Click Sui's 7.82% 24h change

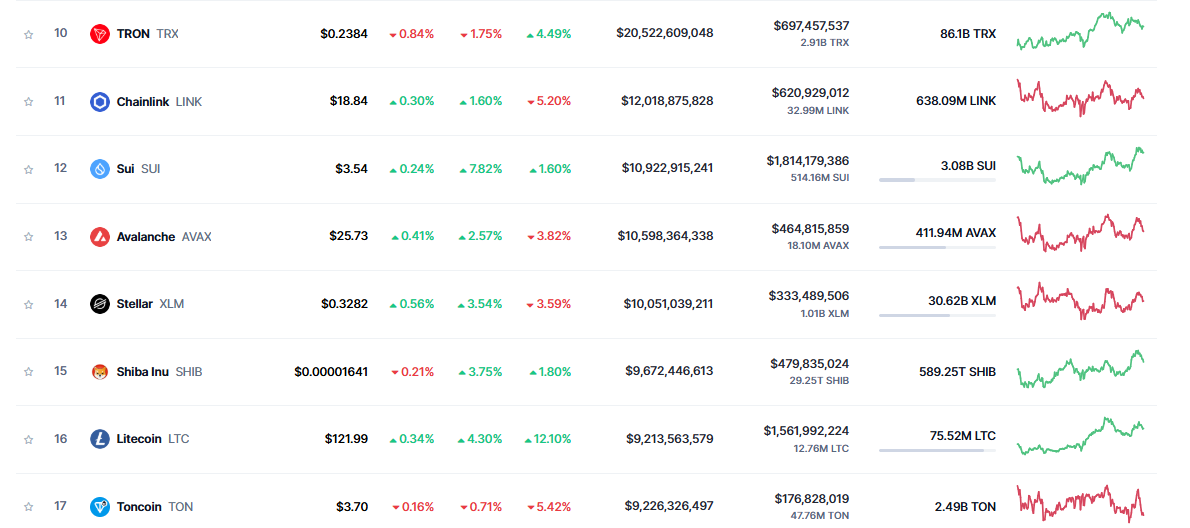(x=481, y=169)
